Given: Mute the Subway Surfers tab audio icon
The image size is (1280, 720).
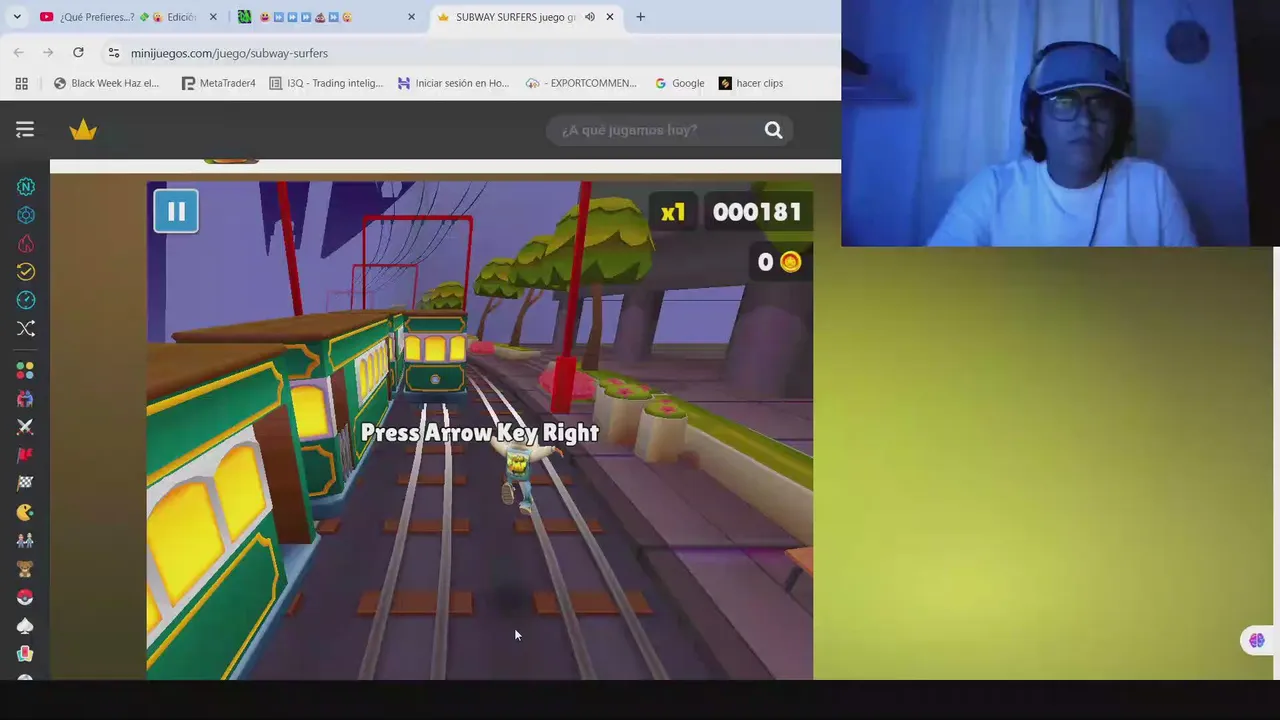Looking at the screenshot, I should tap(589, 17).
